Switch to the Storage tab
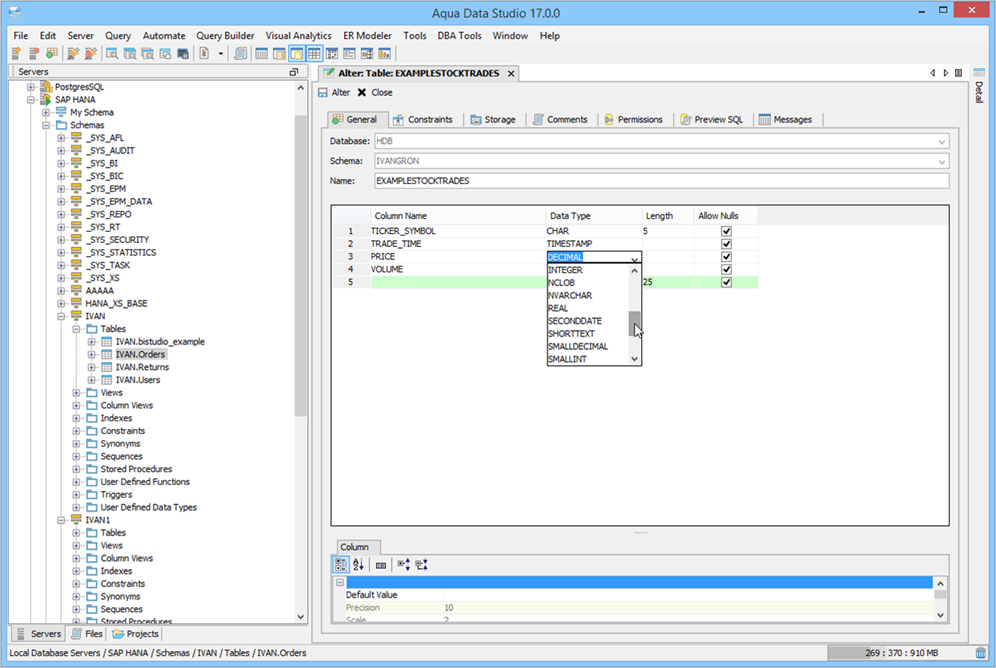This screenshot has height=668, width=996. [493, 119]
